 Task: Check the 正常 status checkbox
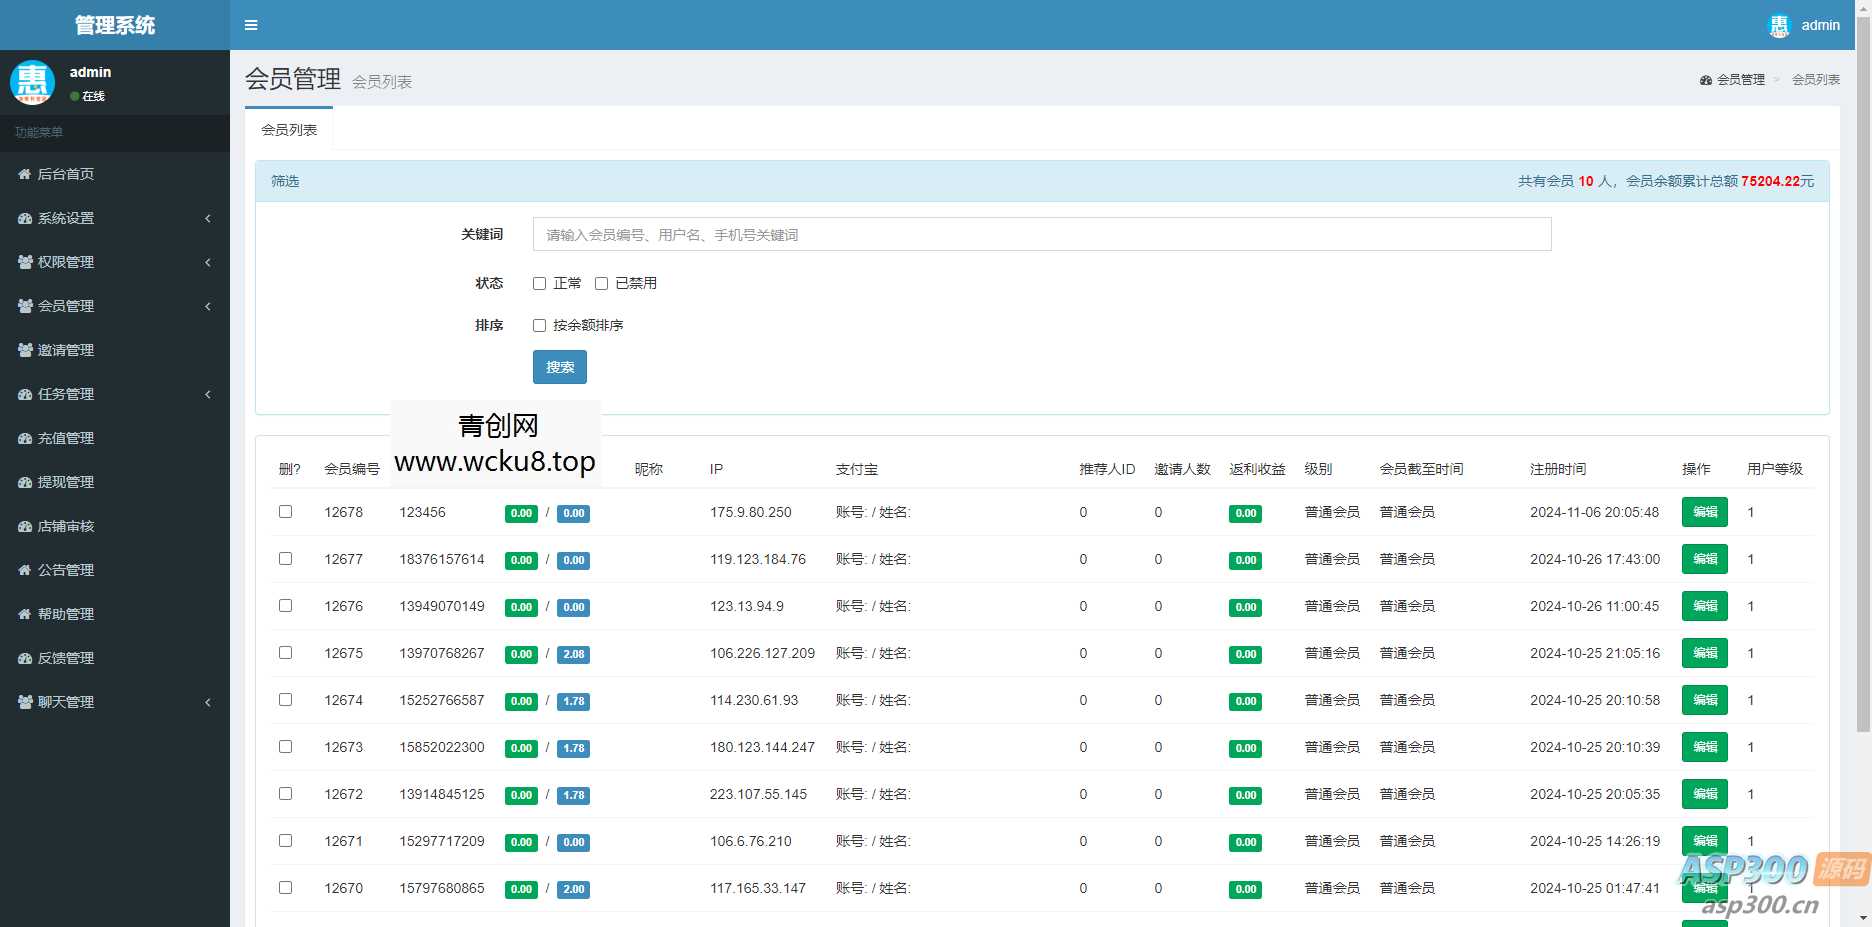click(539, 283)
